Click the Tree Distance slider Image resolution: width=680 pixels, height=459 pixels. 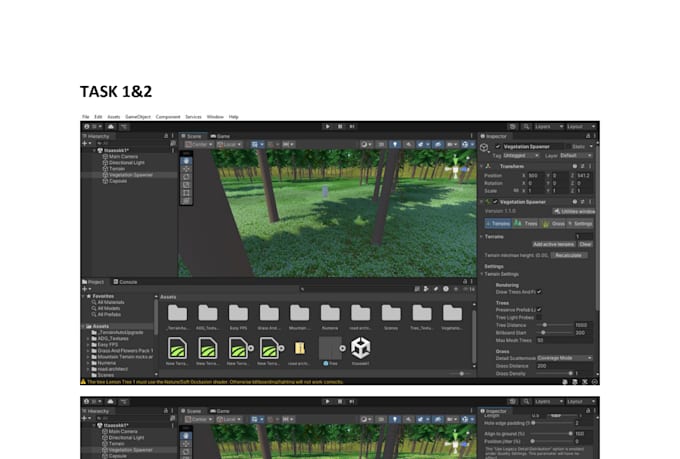(x=555, y=325)
